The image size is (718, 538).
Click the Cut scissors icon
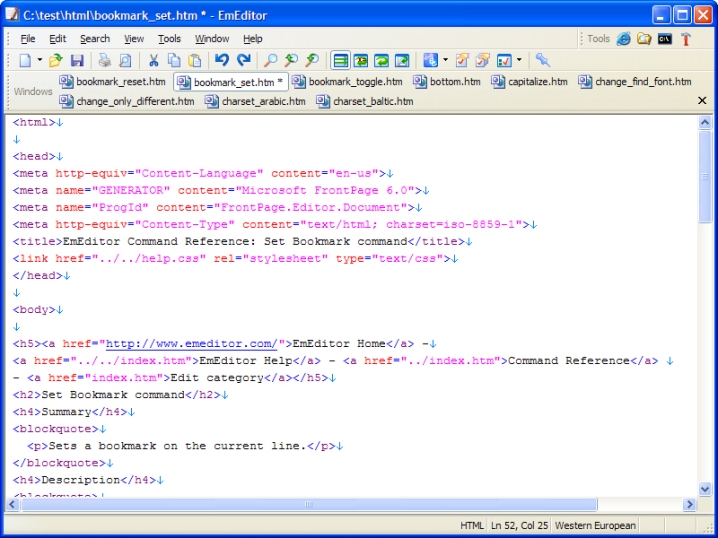(x=154, y=61)
